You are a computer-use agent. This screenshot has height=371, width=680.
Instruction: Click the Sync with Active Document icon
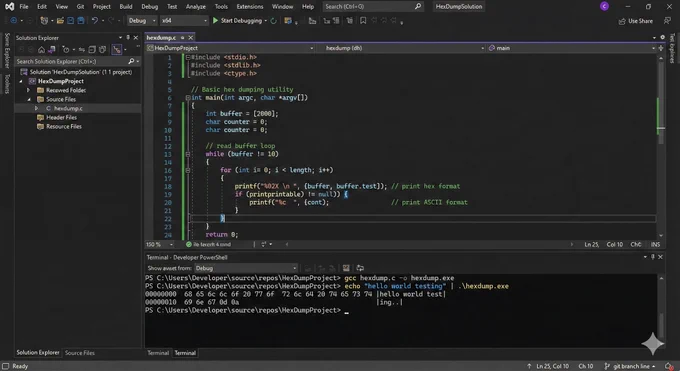[82, 49]
